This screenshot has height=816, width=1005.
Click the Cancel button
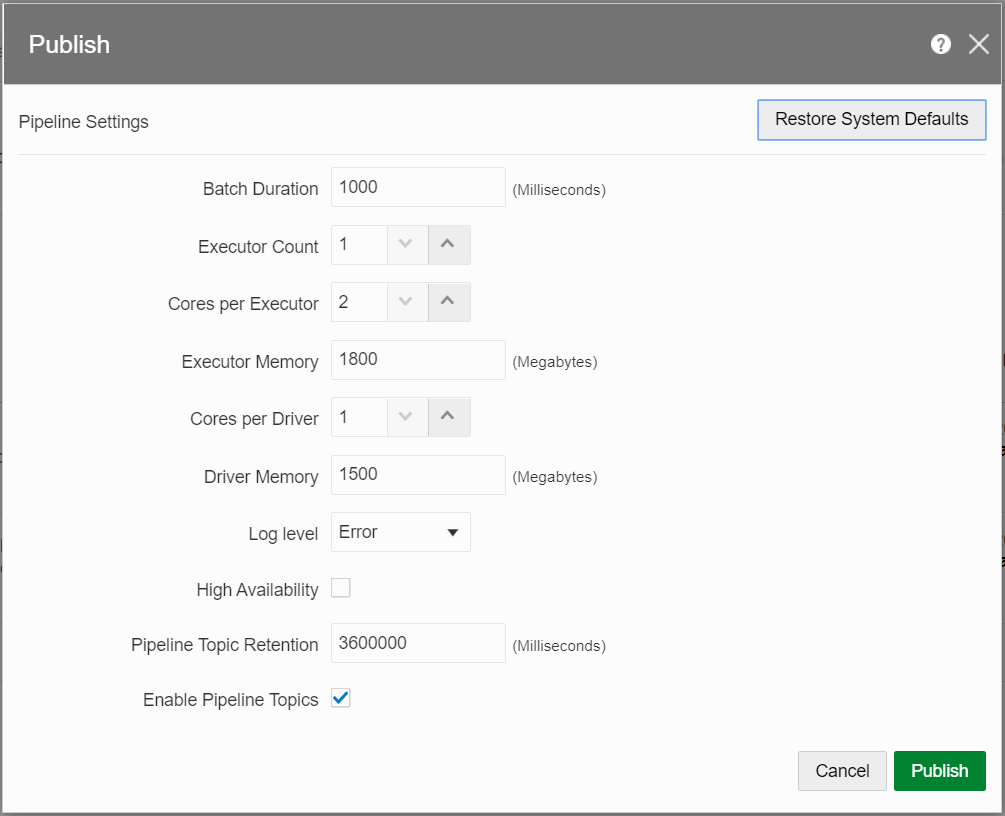coord(842,770)
